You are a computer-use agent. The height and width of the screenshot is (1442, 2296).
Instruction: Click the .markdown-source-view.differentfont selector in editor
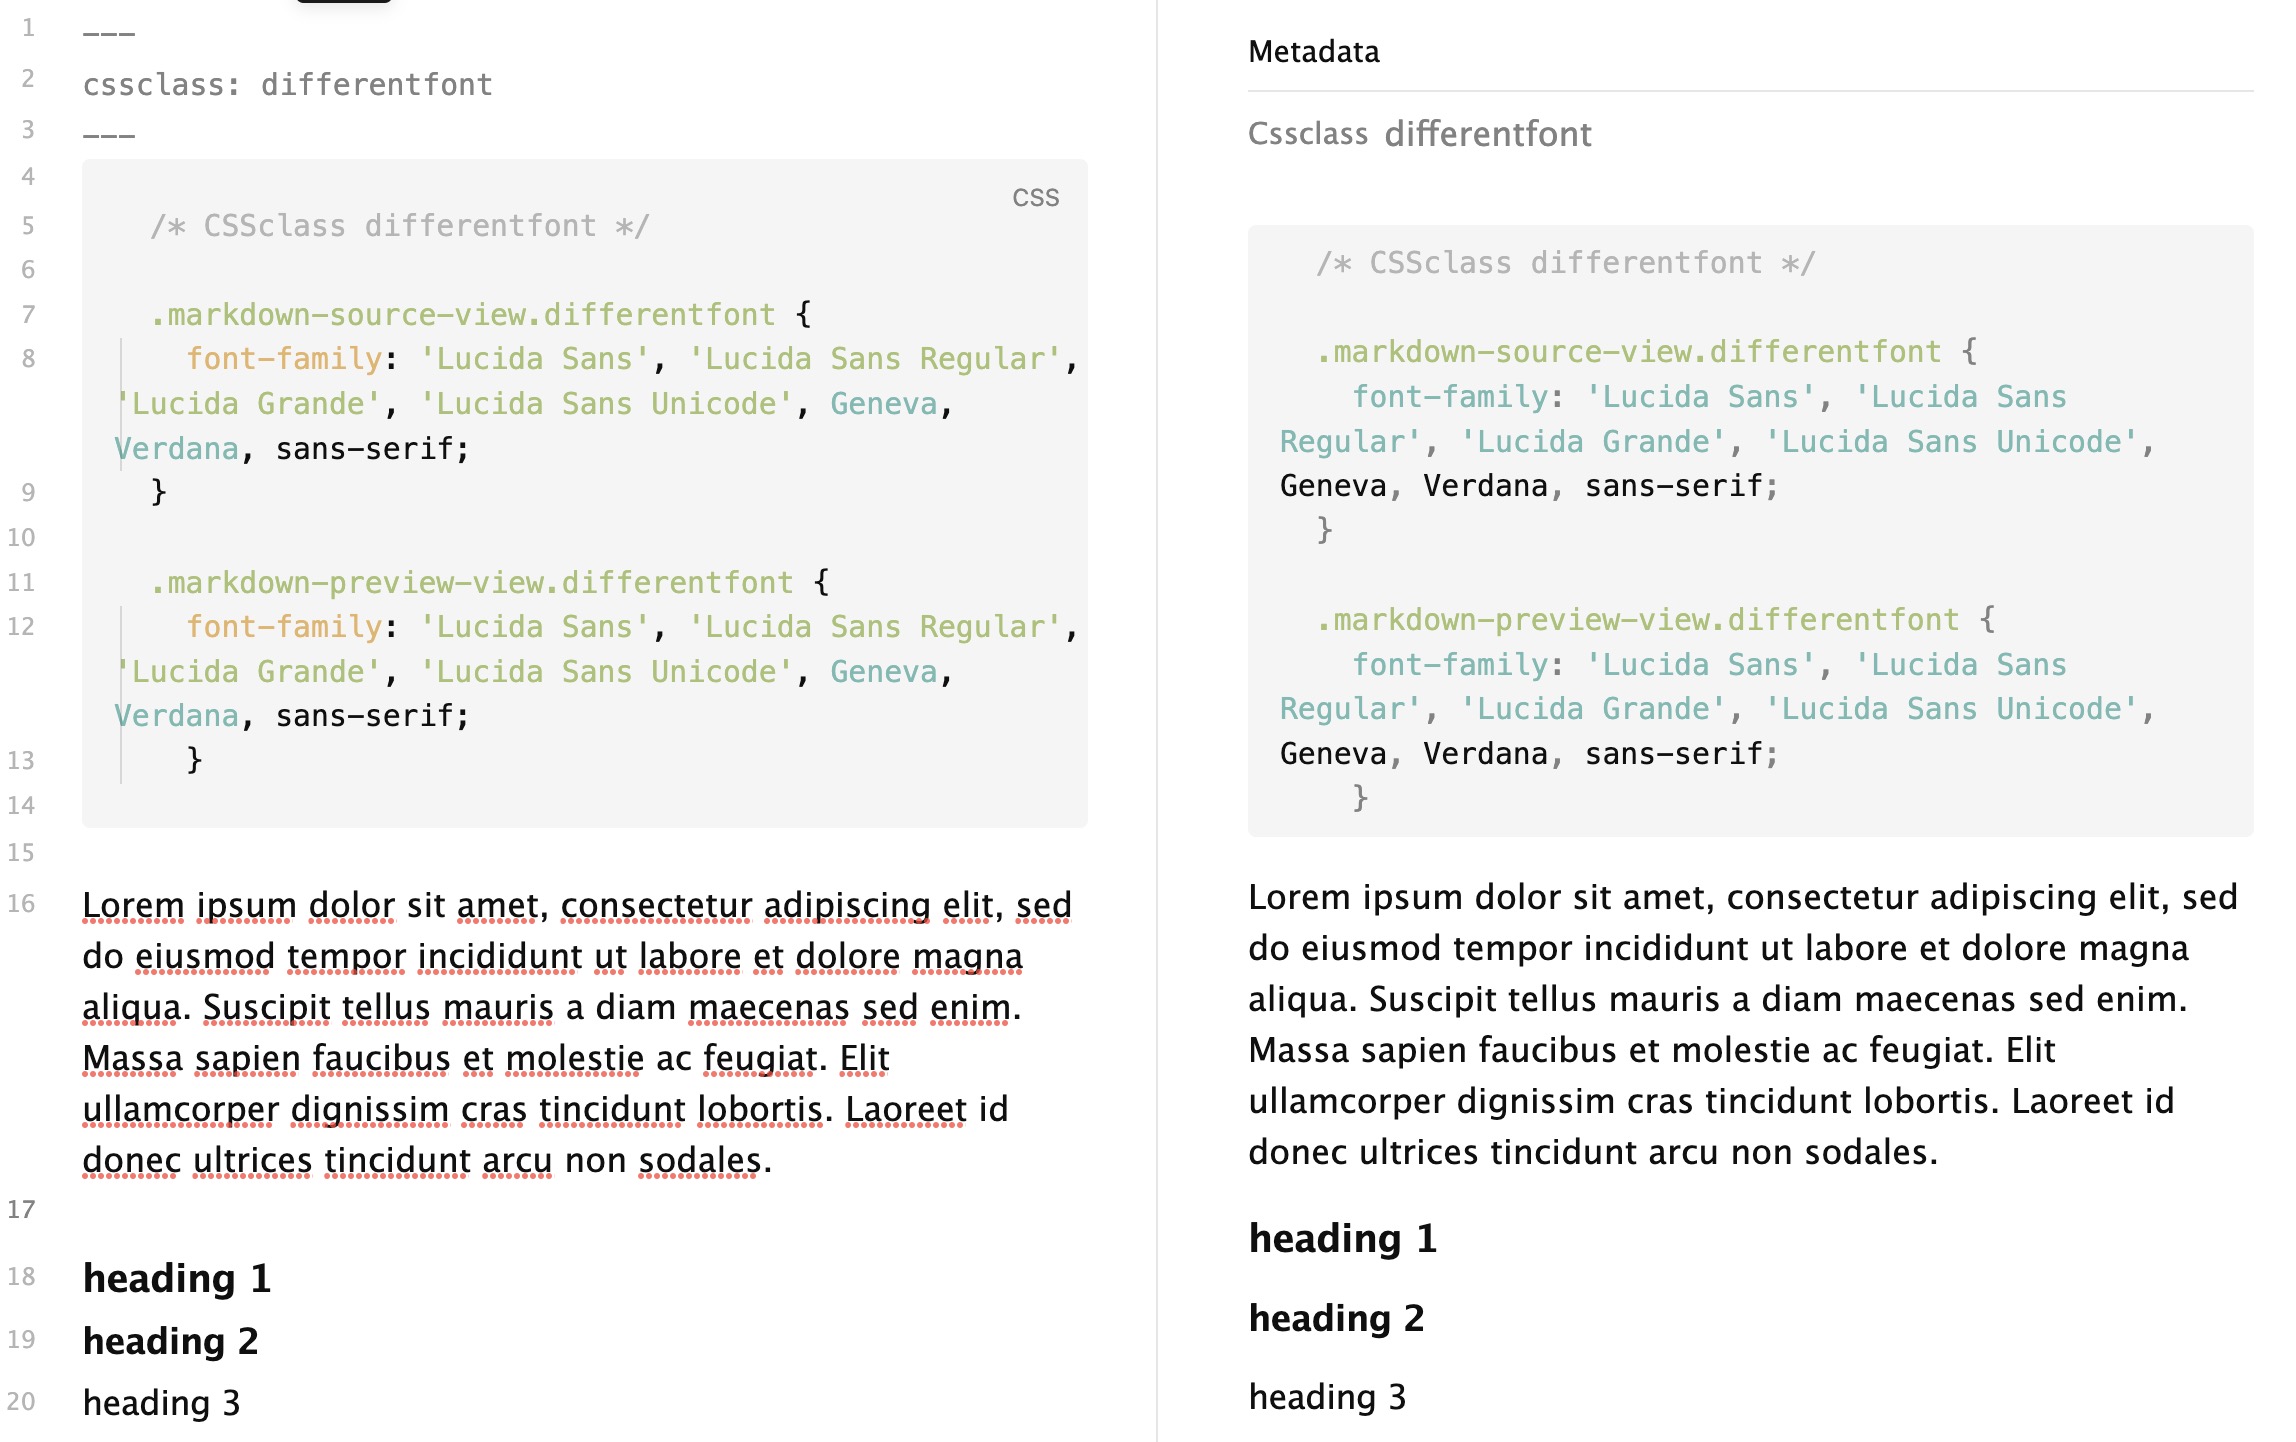click(x=462, y=315)
